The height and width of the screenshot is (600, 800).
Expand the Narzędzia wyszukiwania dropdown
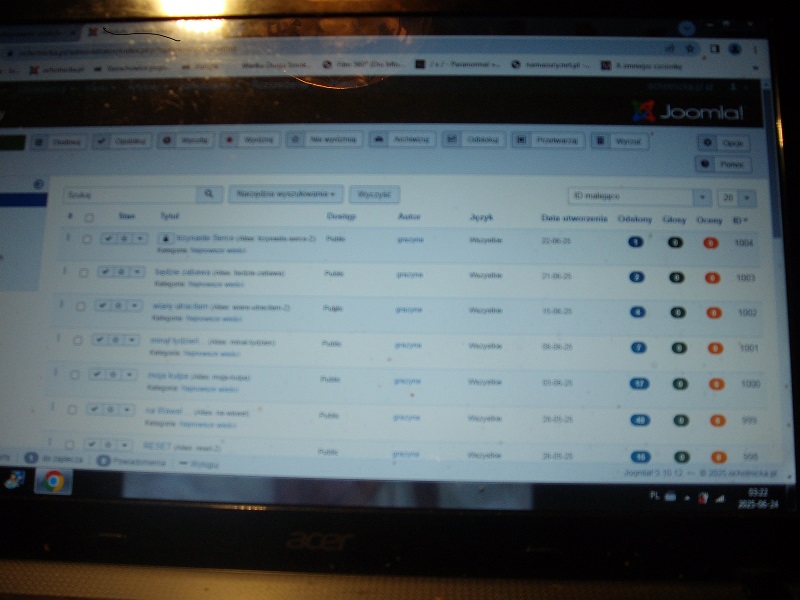click(285, 194)
